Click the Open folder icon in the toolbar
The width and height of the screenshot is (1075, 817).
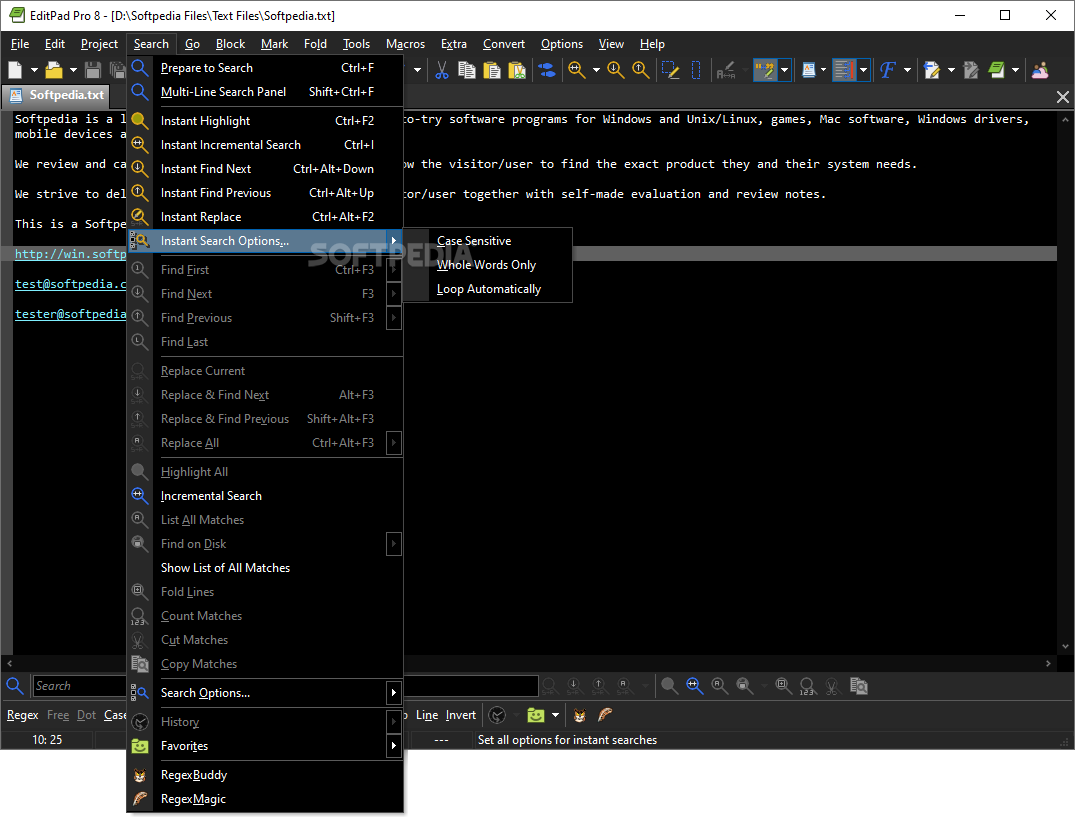point(53,70)
